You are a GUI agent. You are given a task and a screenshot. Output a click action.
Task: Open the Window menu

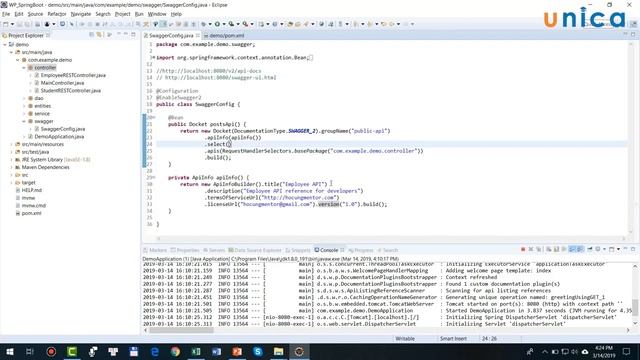pyautogui.click(x=157, y=14)
